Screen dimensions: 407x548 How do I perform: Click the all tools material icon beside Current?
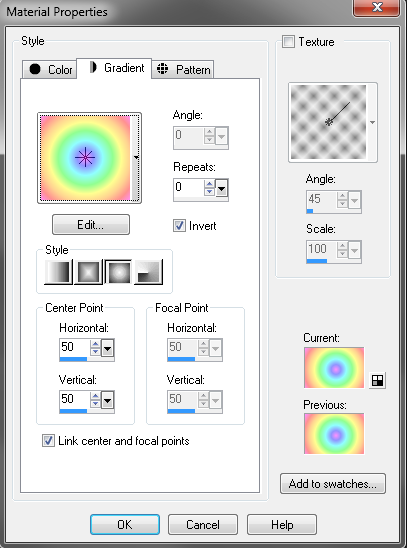[377, 381]
